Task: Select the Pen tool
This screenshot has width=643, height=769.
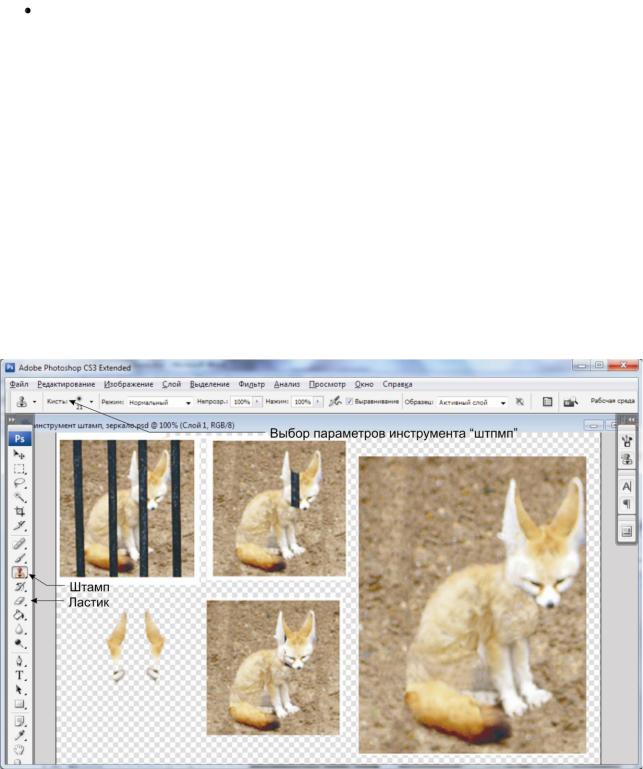Action: [x=19, y=661]
